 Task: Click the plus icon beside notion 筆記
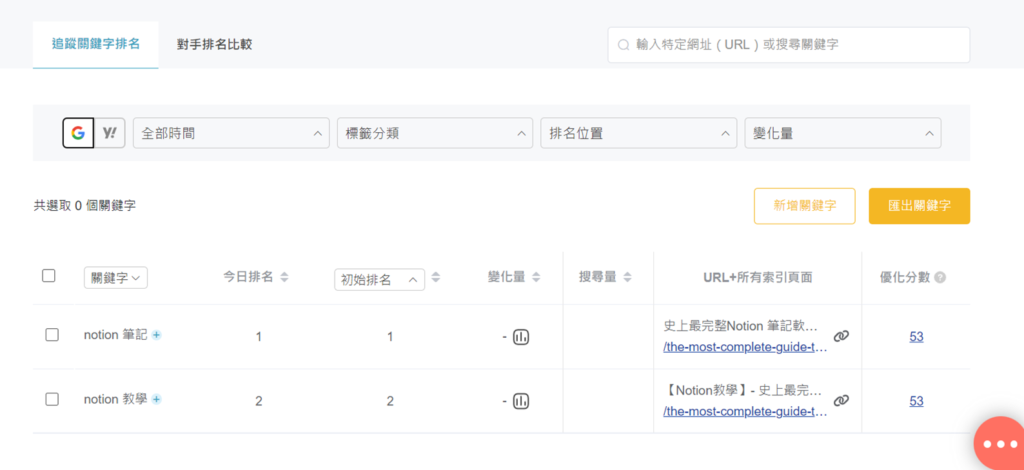[x=157, y=335]
